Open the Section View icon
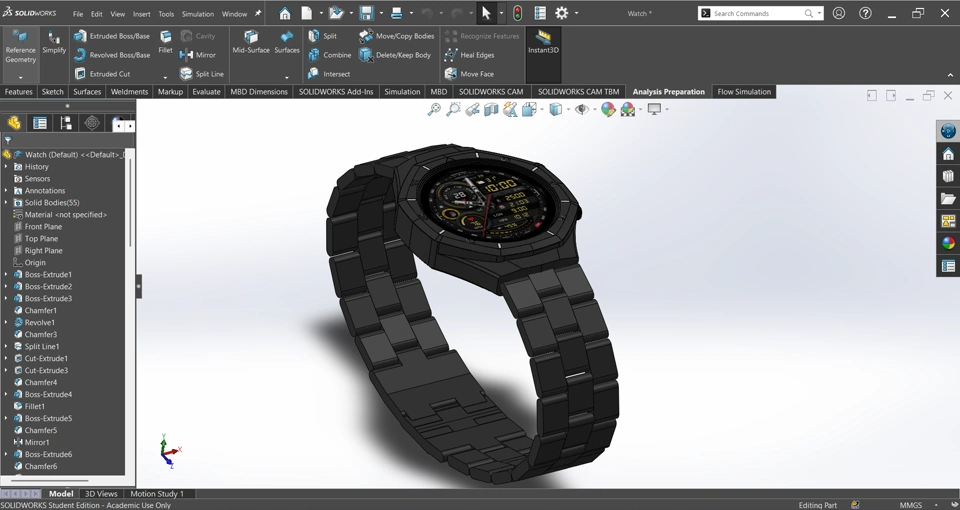 click(491, 110)
